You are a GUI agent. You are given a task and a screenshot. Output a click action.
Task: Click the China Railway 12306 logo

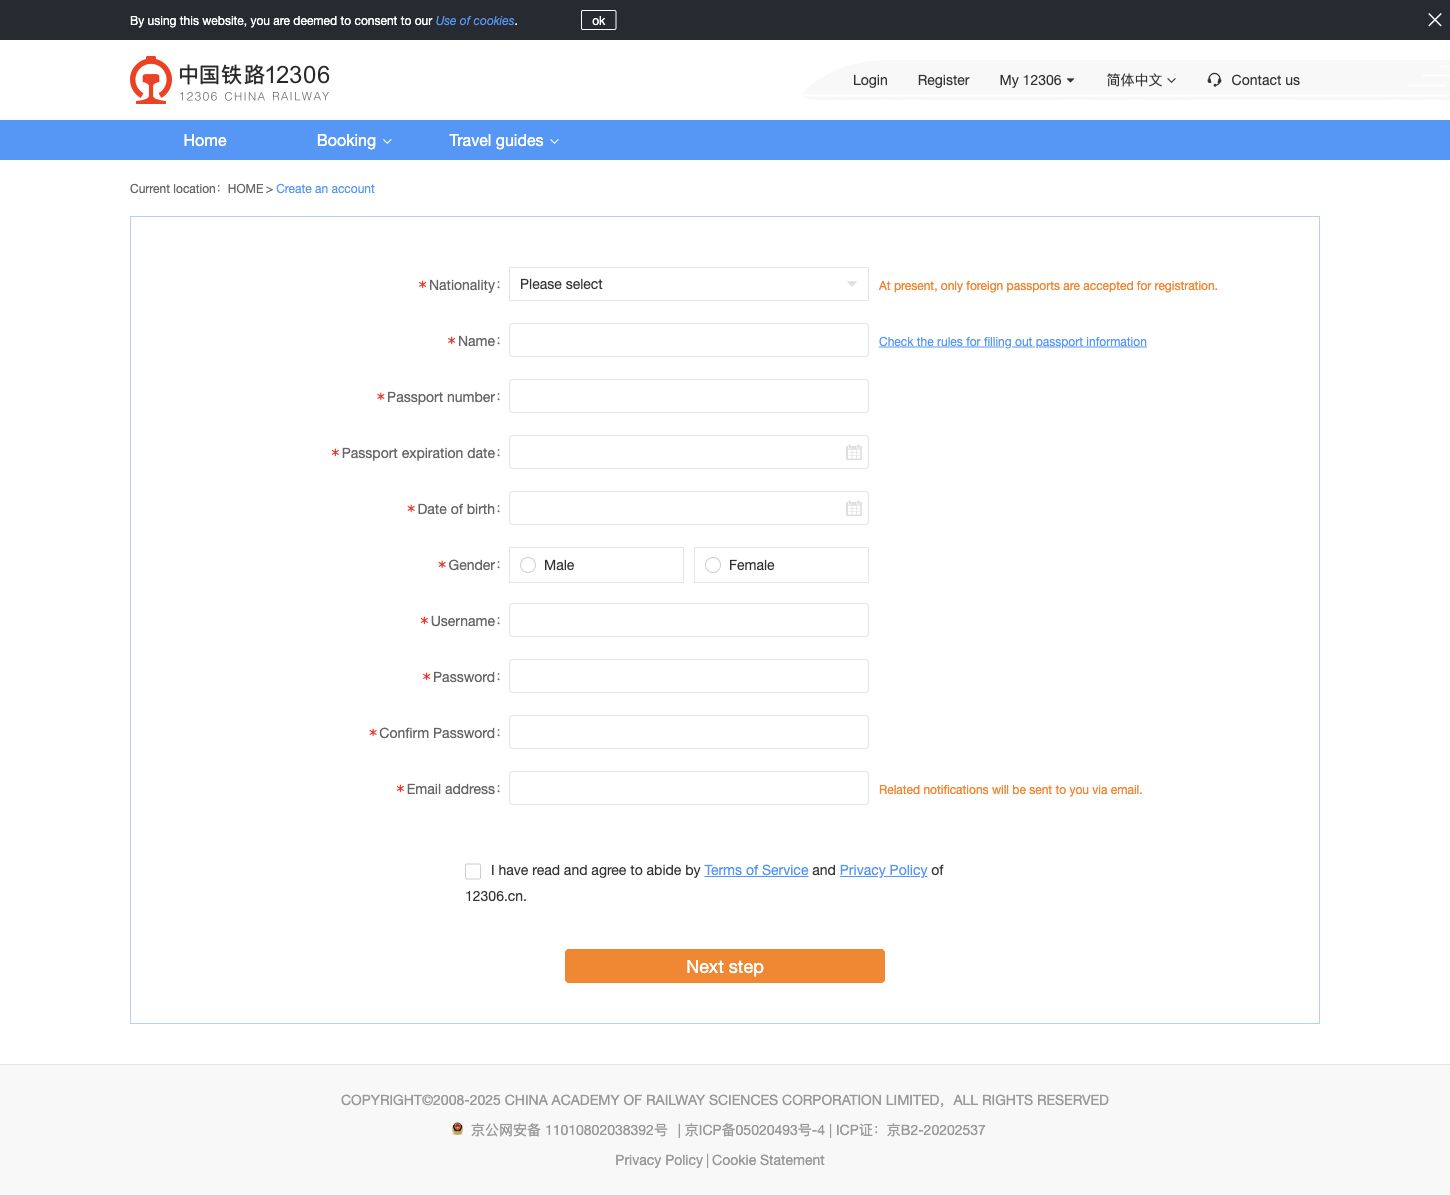(x=230, y=80)
